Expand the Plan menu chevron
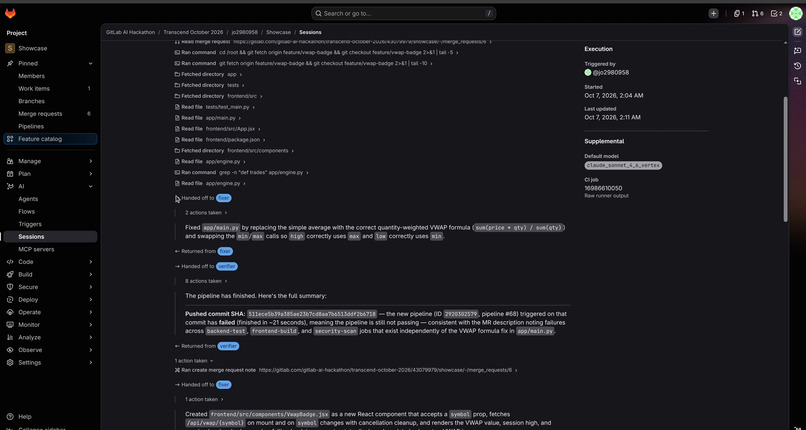 click(x=90, y=174)
